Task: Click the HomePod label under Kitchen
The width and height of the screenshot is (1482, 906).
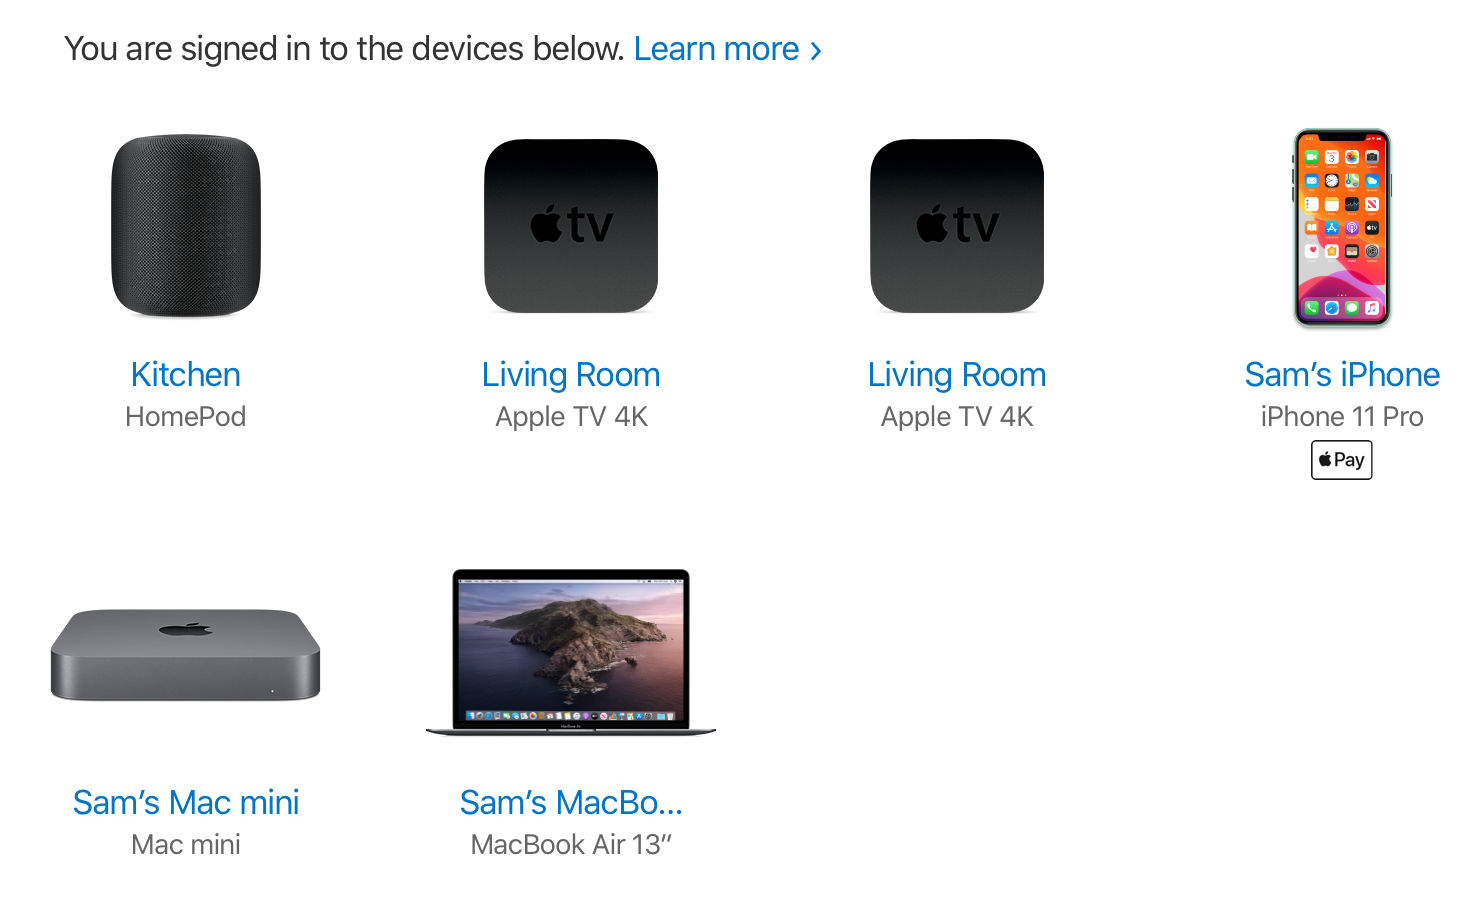Action: pos(186,417)
